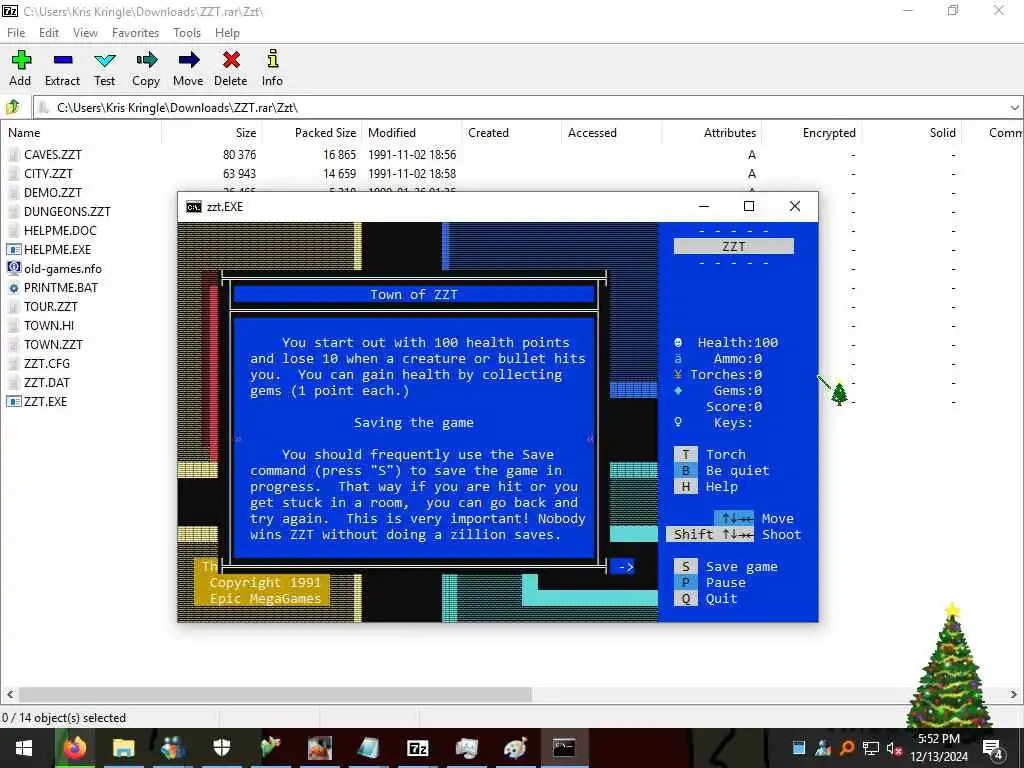The image size is (1024, 768).
Task: Open the Info toolbar icon
Action: tap(273, 59)
